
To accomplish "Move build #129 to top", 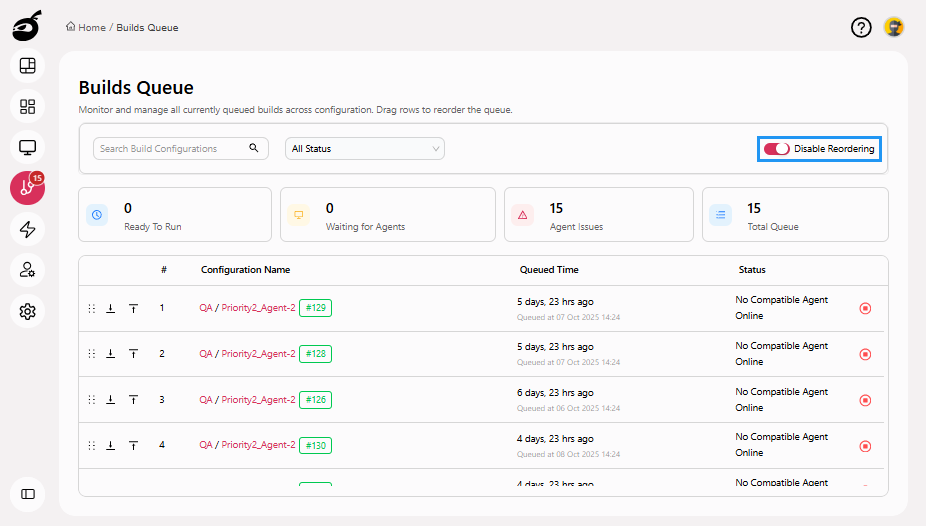I will pyautogui.click(x=133, y=308).
